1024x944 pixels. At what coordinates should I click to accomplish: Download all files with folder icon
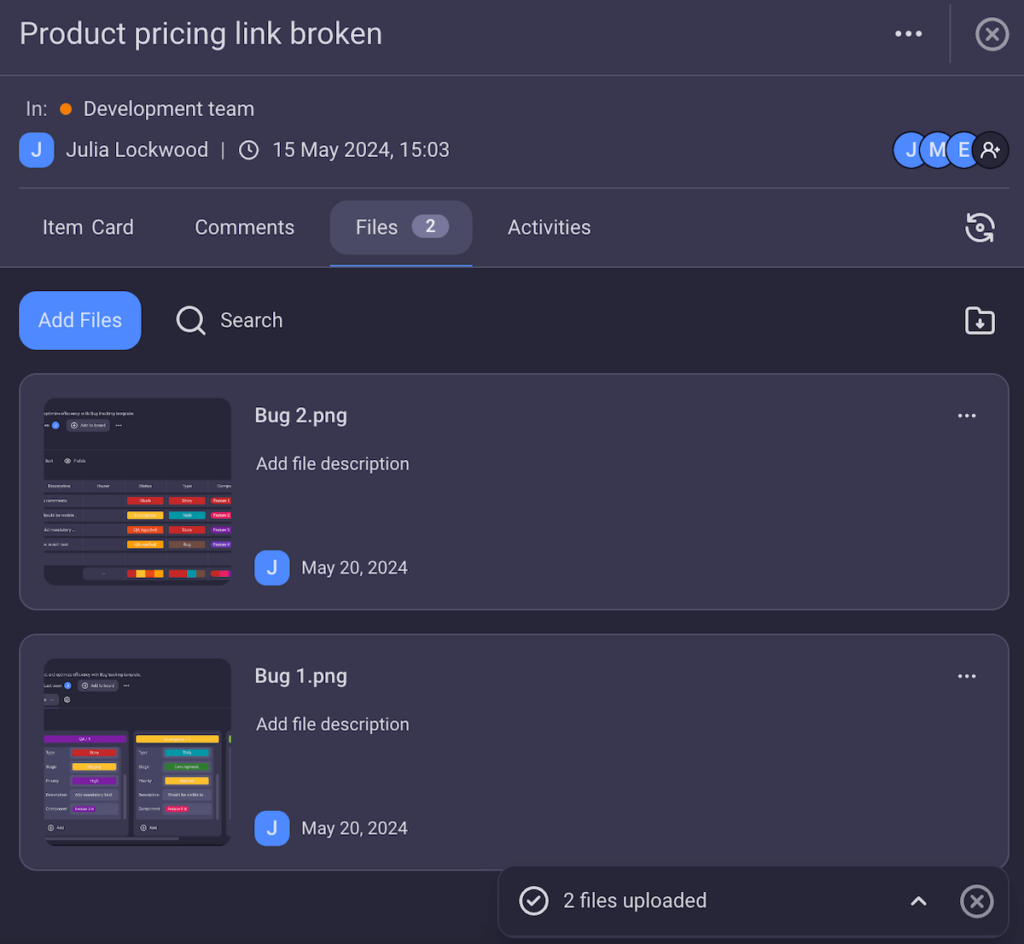[979, 320]
